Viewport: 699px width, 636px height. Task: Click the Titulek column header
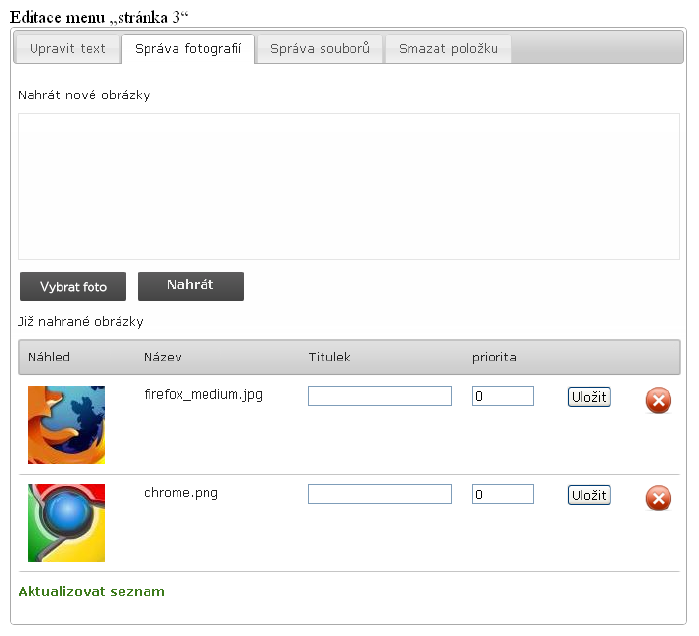coord(329,357)
